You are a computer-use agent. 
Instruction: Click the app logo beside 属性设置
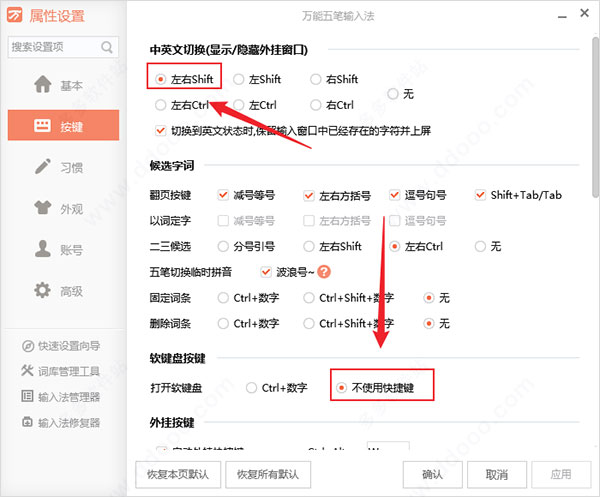click(15, 16)
